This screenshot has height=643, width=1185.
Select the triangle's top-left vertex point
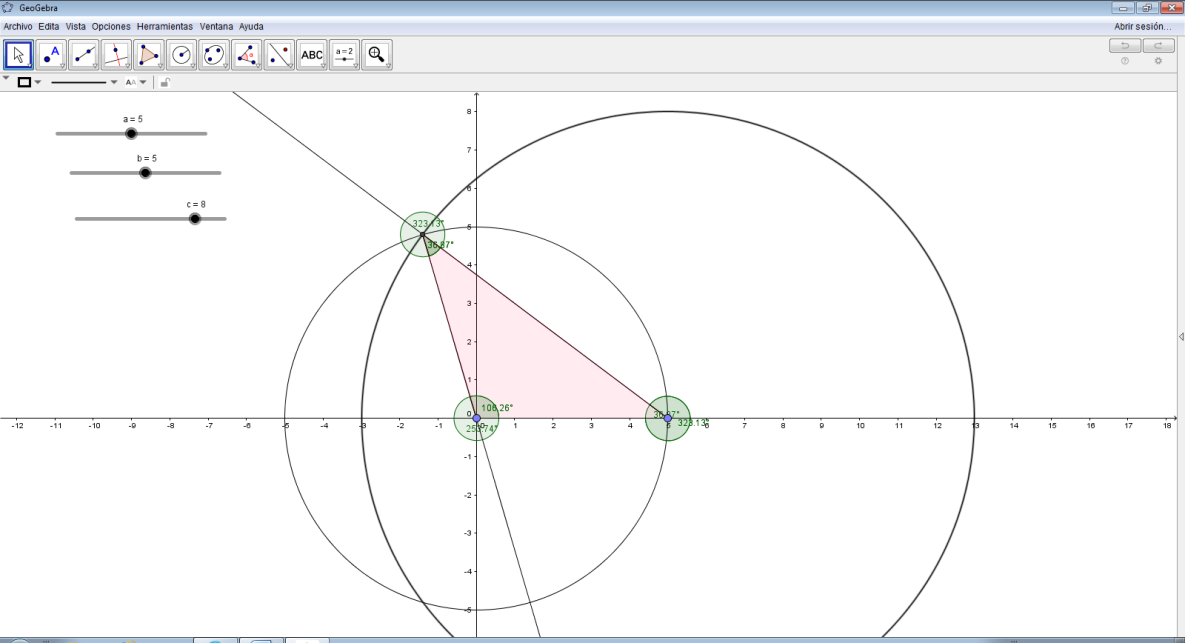422,234
